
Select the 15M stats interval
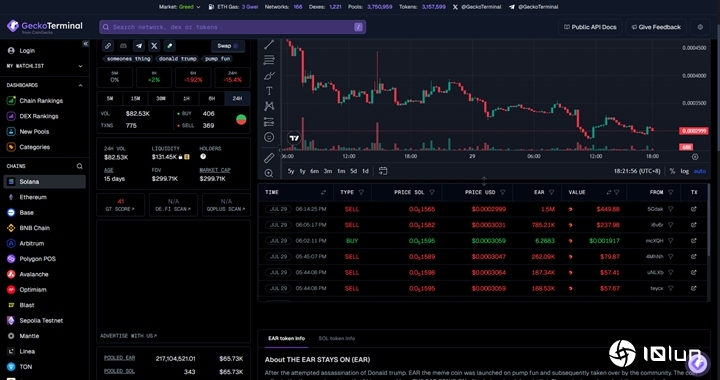[x=135, y=99]
